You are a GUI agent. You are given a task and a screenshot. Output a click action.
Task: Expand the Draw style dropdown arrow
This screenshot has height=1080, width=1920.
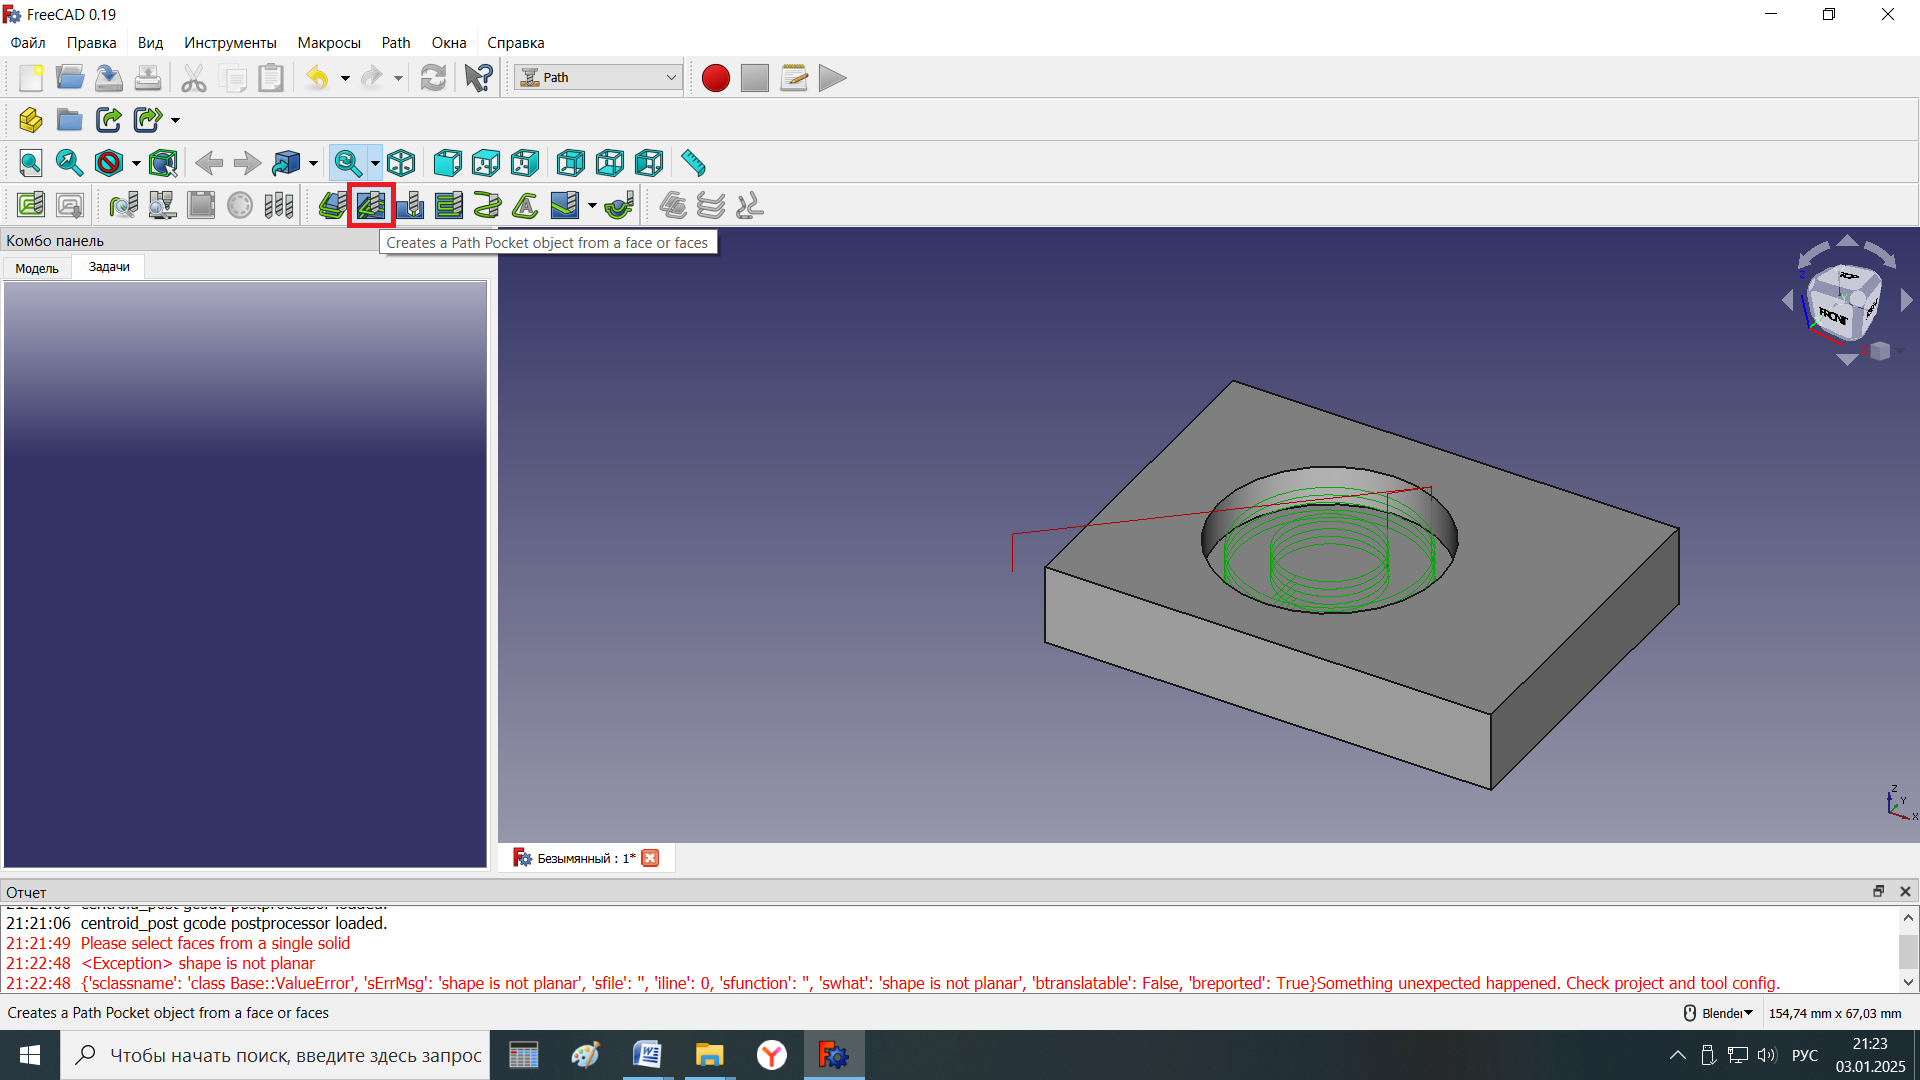pyautogui.click(x=136, y=163)
